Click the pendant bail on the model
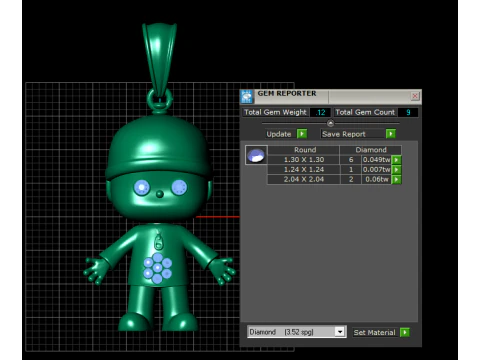Screen dimensions: 480x360 159,60
